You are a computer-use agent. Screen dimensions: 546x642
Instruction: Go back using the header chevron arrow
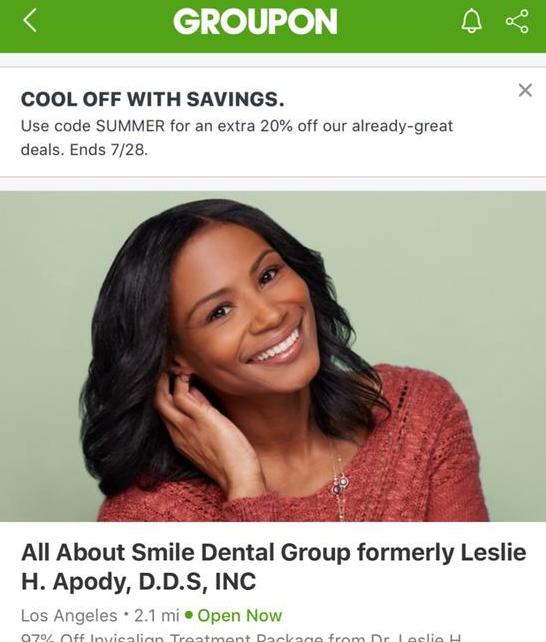pyautogui.click(x=30, y=20)
